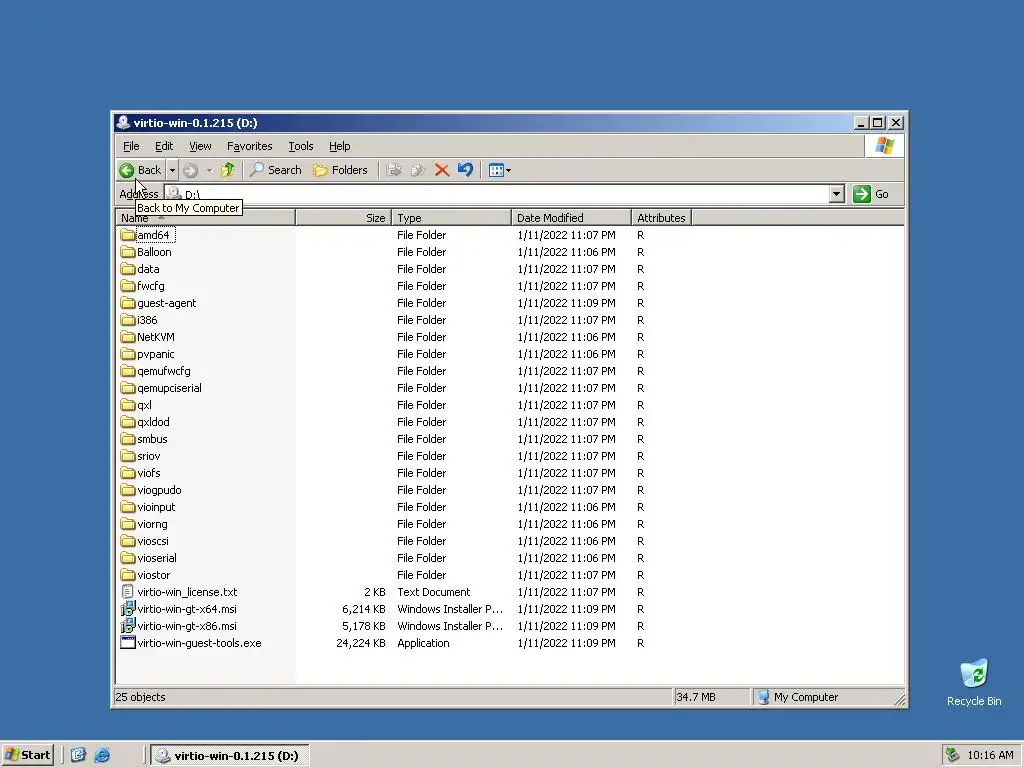Select the viorng folder icon

[x=128, y=524]
